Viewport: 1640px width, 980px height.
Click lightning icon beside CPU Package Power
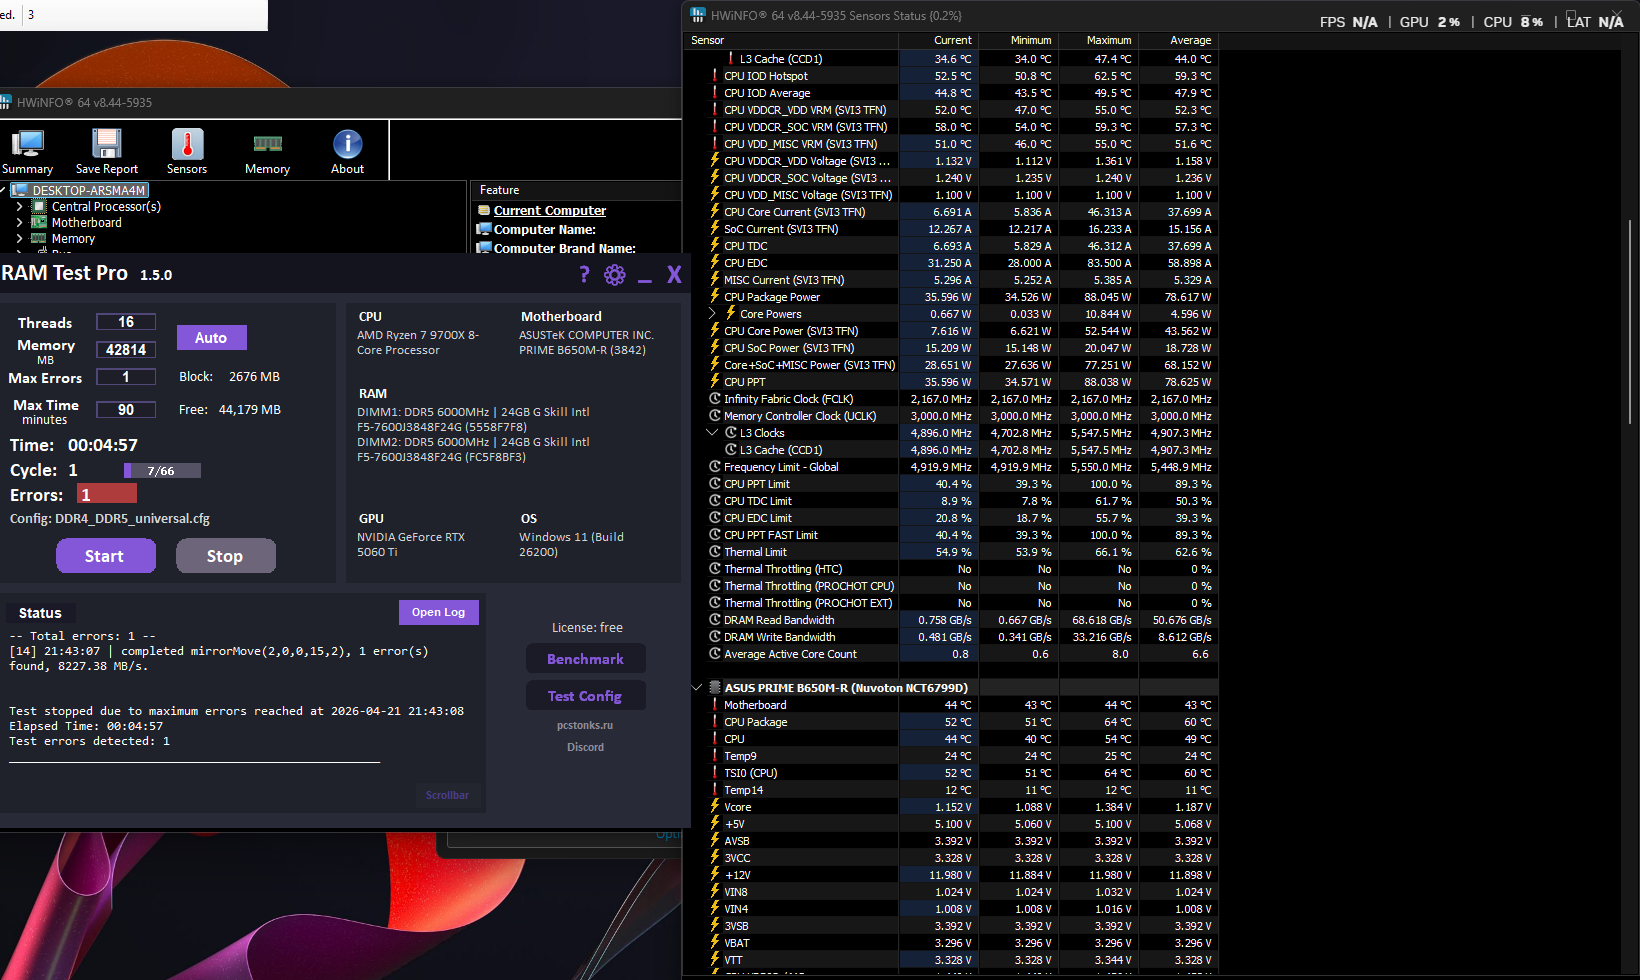[x=715, y=297]
